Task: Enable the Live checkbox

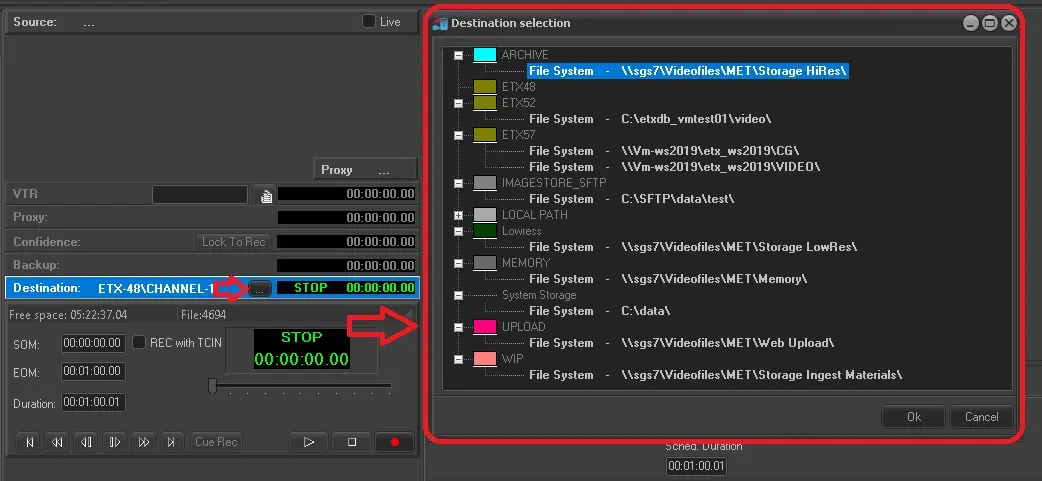Action: click(x=369, y=22)
